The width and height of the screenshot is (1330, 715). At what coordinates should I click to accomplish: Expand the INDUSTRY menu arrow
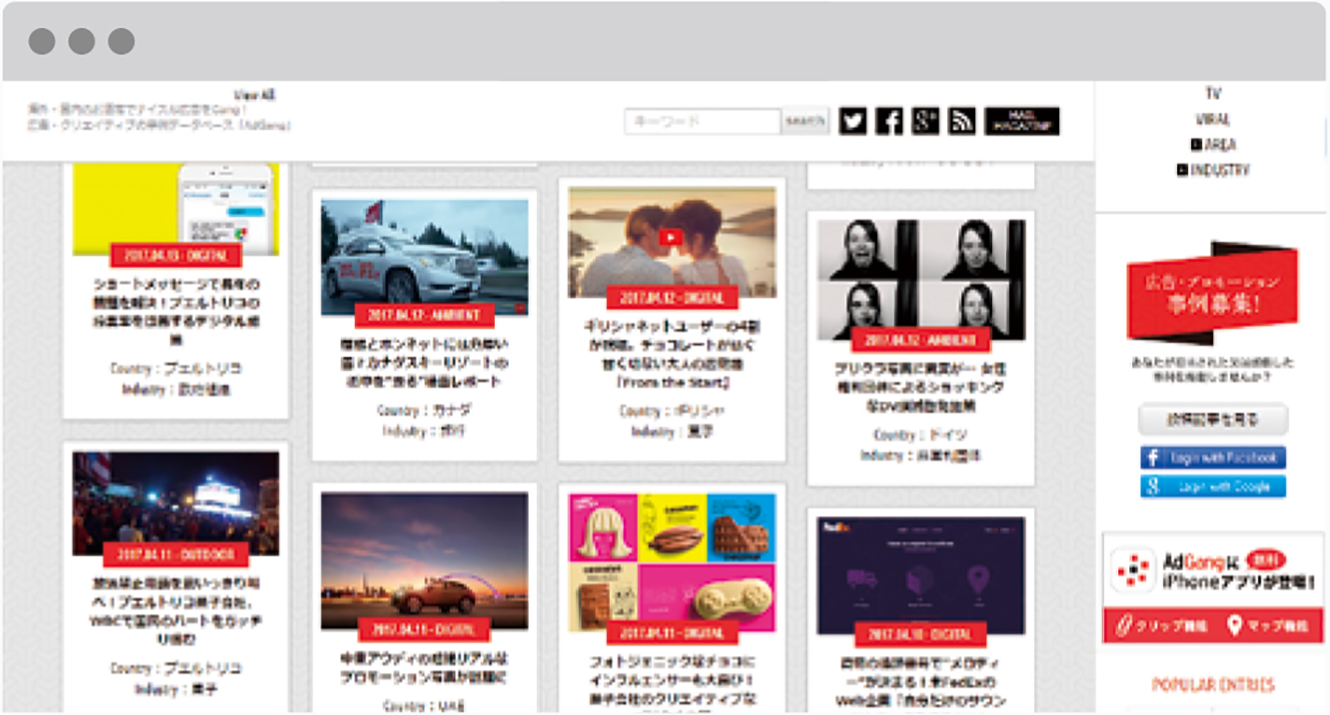coord(1182,171)
